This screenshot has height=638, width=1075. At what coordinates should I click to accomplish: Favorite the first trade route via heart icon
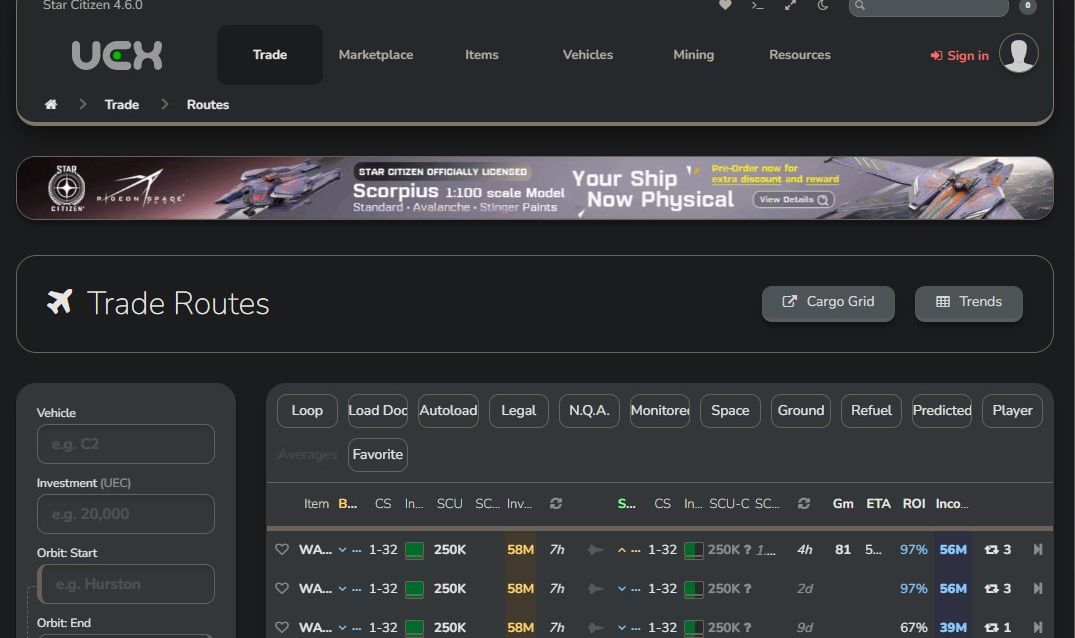click(x=281, y=549)
